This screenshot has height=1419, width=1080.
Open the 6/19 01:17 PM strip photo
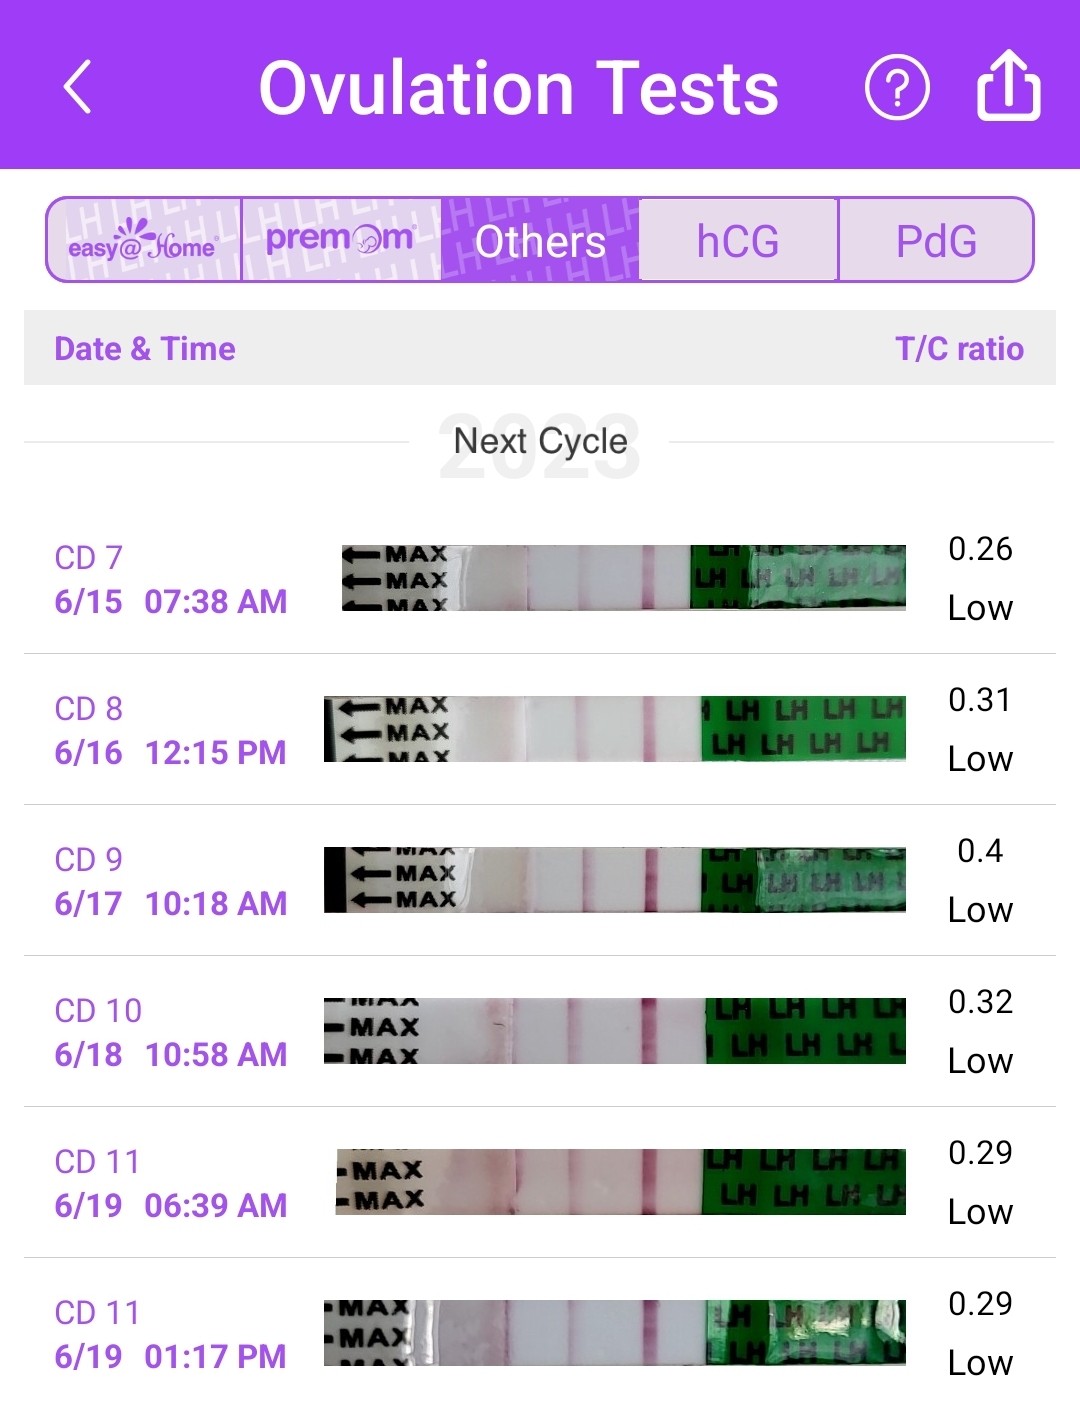[x=614, y=1333]
